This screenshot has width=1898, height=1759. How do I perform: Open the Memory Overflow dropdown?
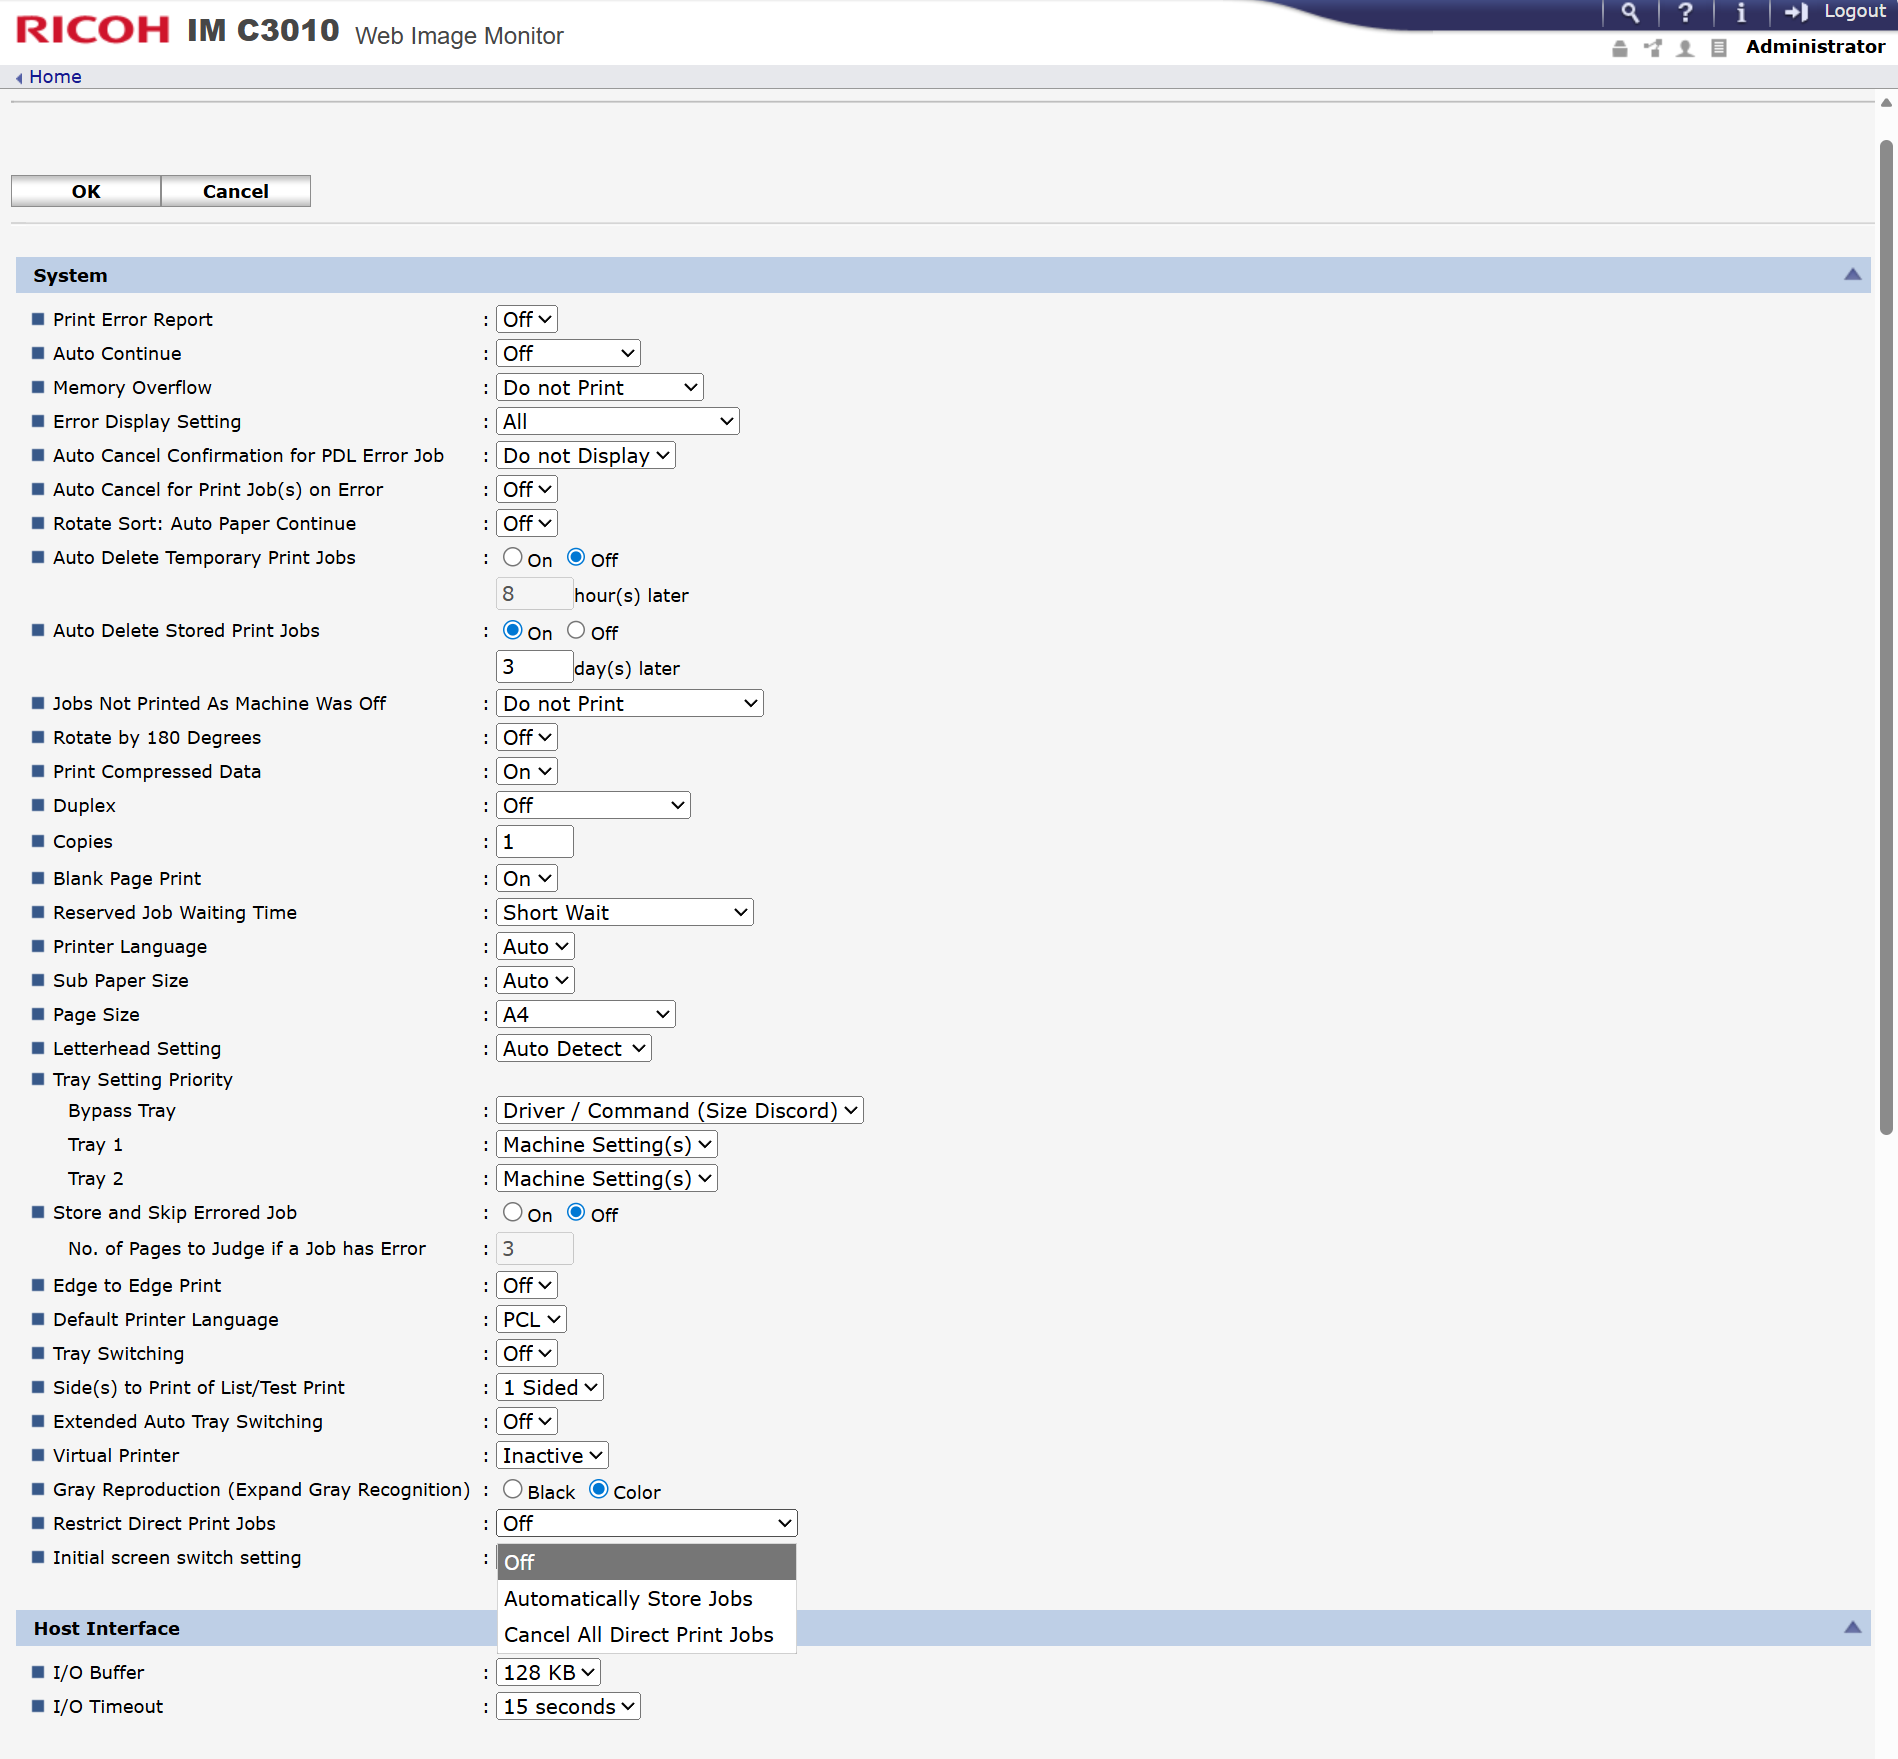coord(599,387)
